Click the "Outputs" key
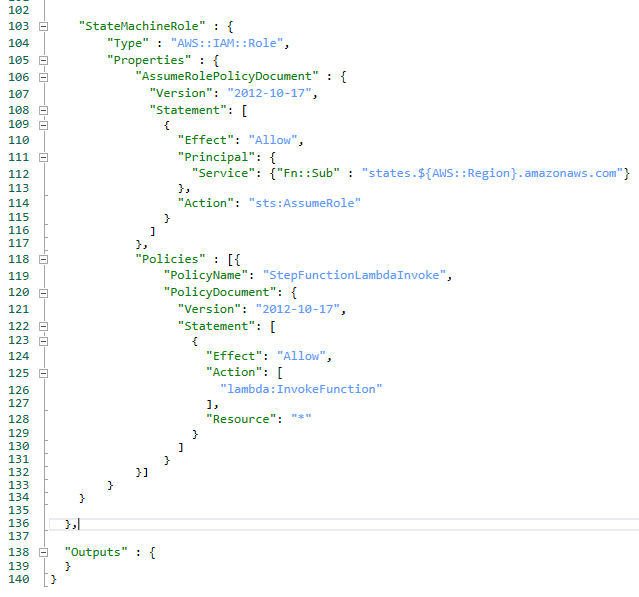 (x=96, y=552)
